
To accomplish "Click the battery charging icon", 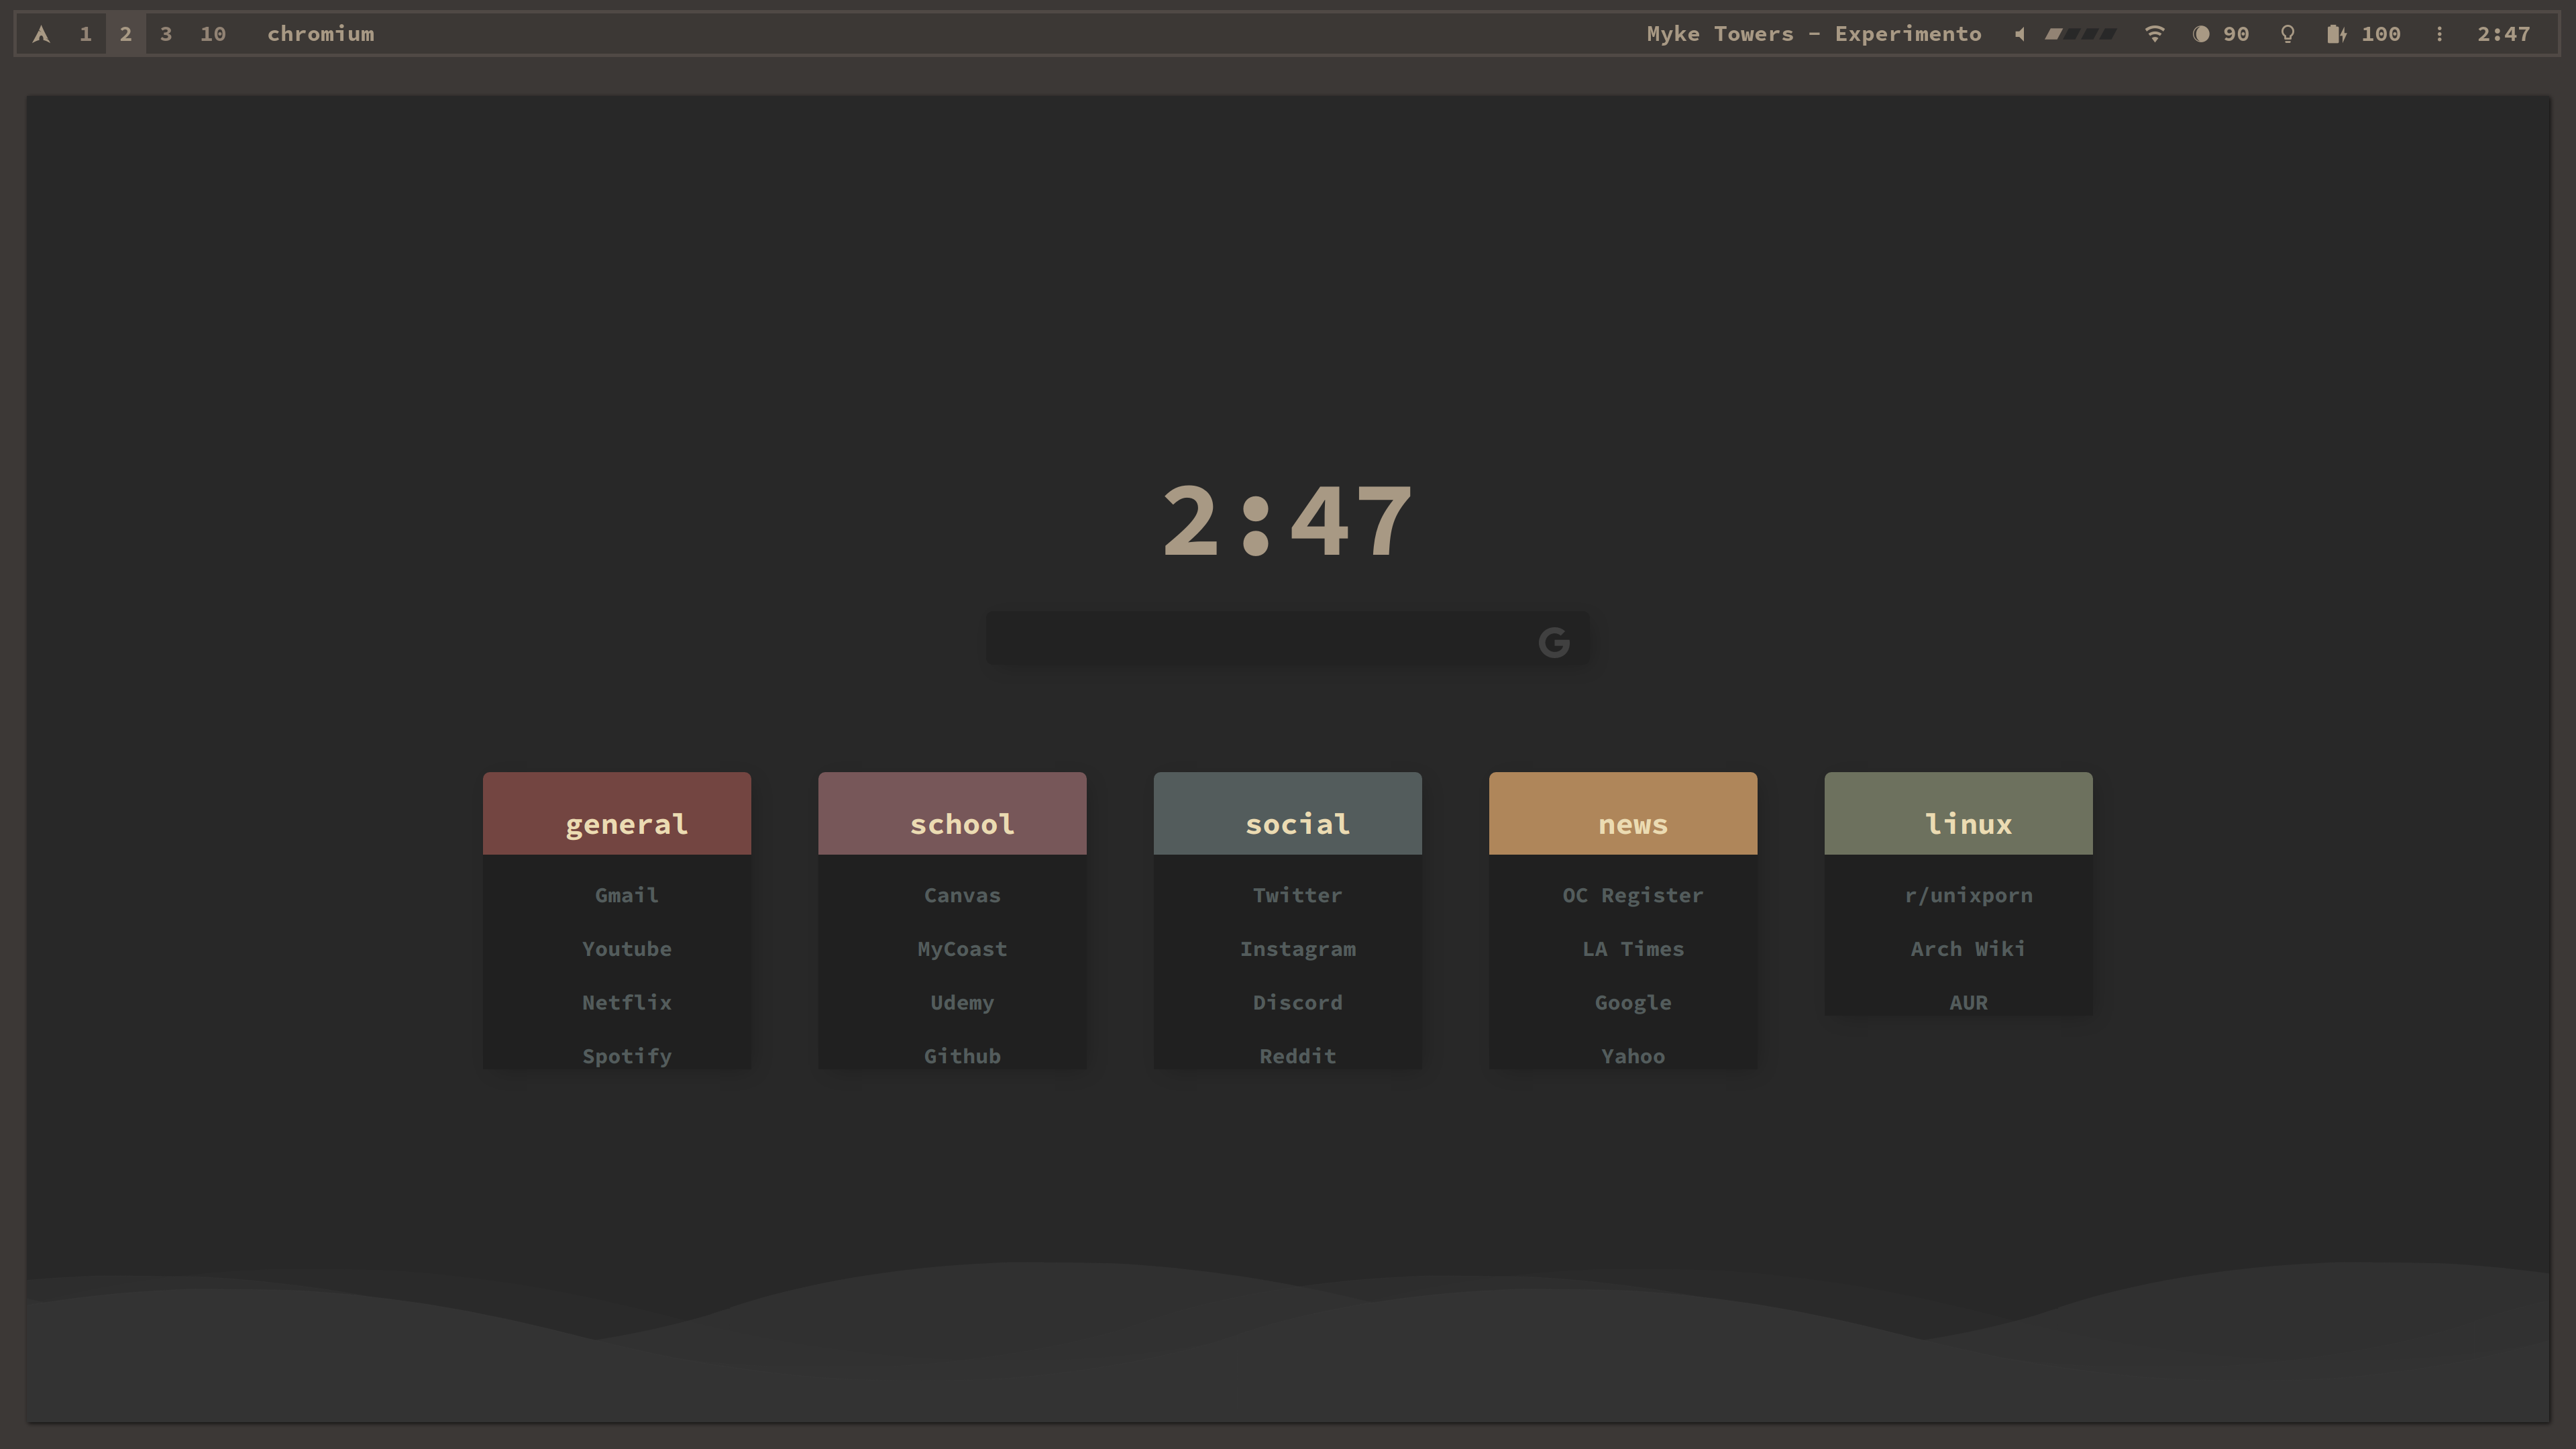I will pyautogui.click(x=2335, y=34).
